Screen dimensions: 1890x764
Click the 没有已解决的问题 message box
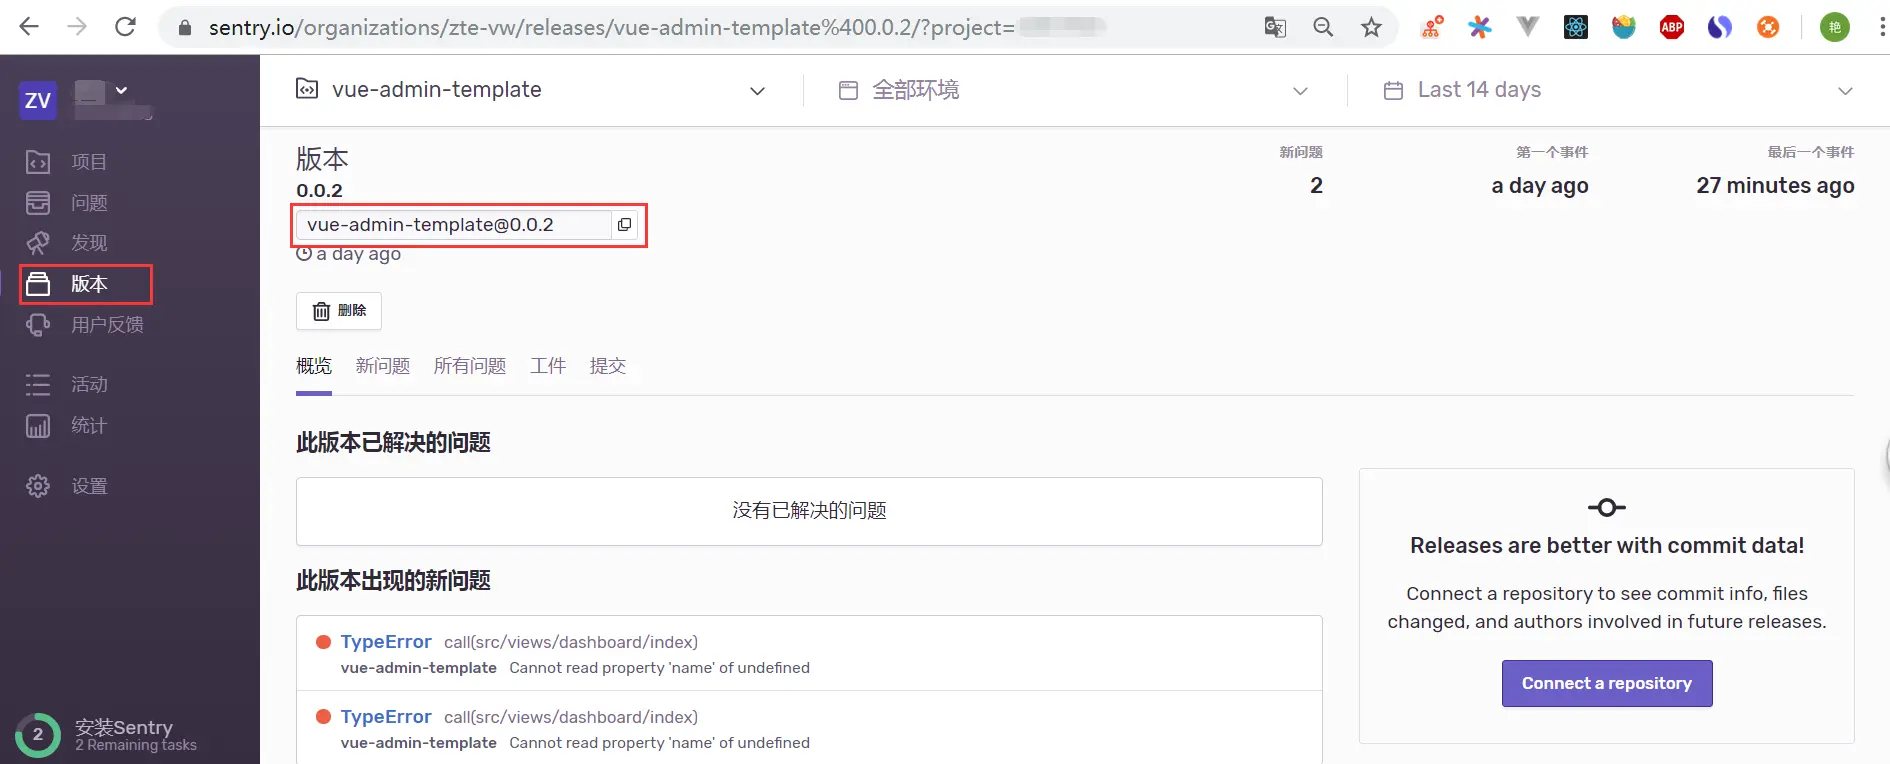(x=809, y=511)
